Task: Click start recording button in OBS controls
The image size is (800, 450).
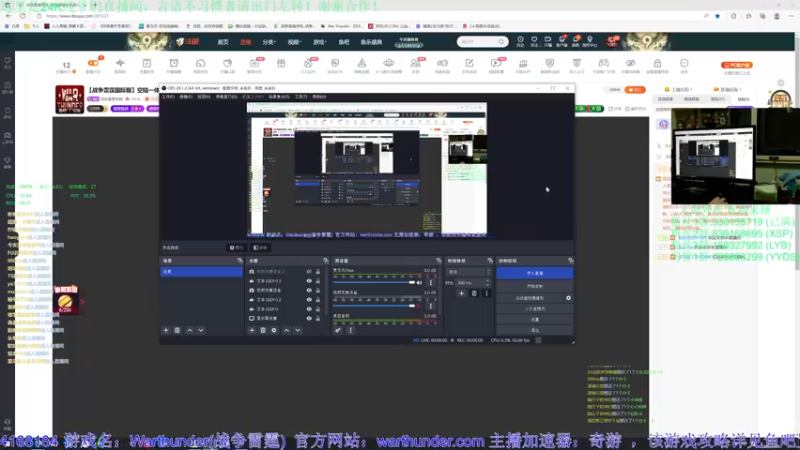Action: pyautogui.click(x=535, y=286)
